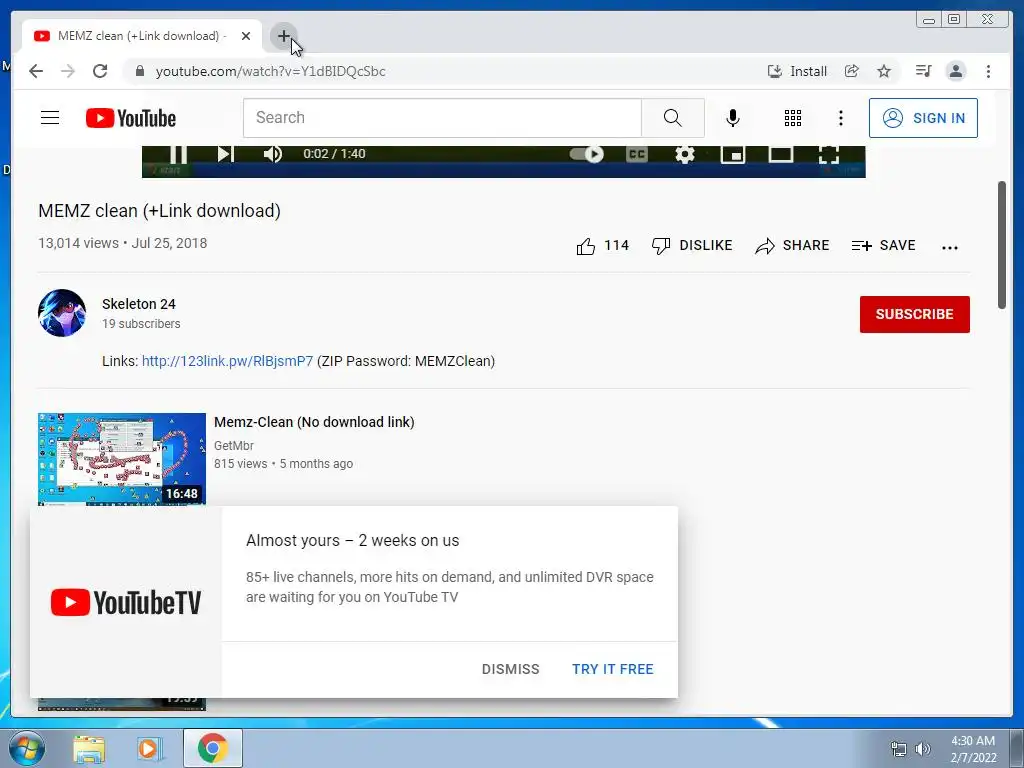This screenshot has width=1024, height=768.
Task: Open network tray icon
Action: click(899, 749)
